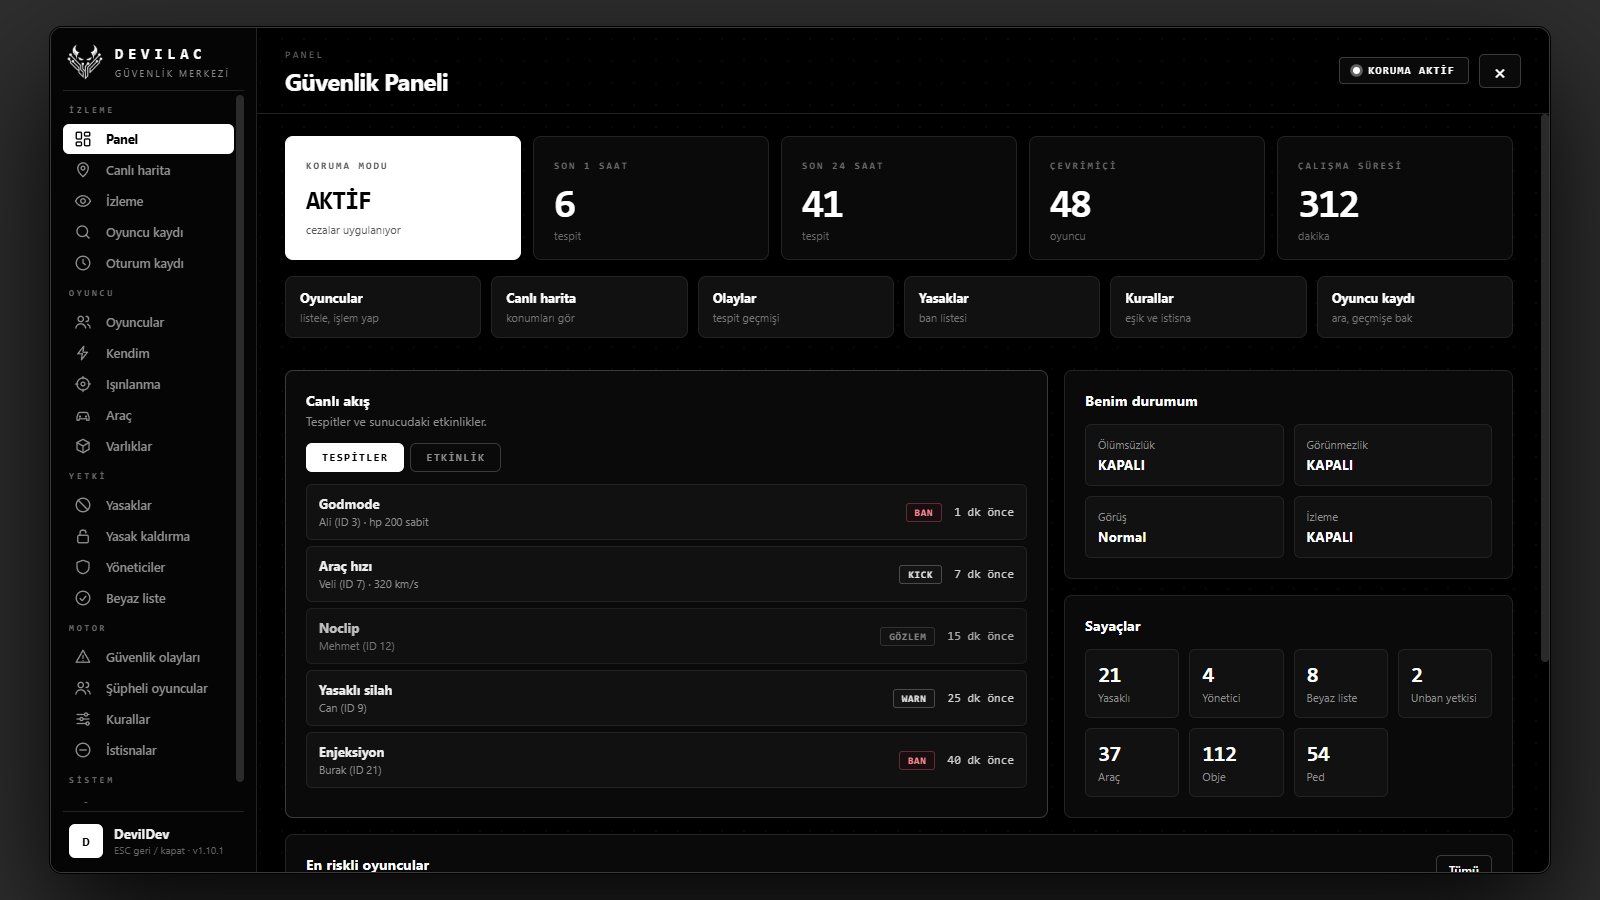This screenshot has width=1600, height=900.
Task: Switch to the ETKİNLİK tab
Action: pos(455,457)
